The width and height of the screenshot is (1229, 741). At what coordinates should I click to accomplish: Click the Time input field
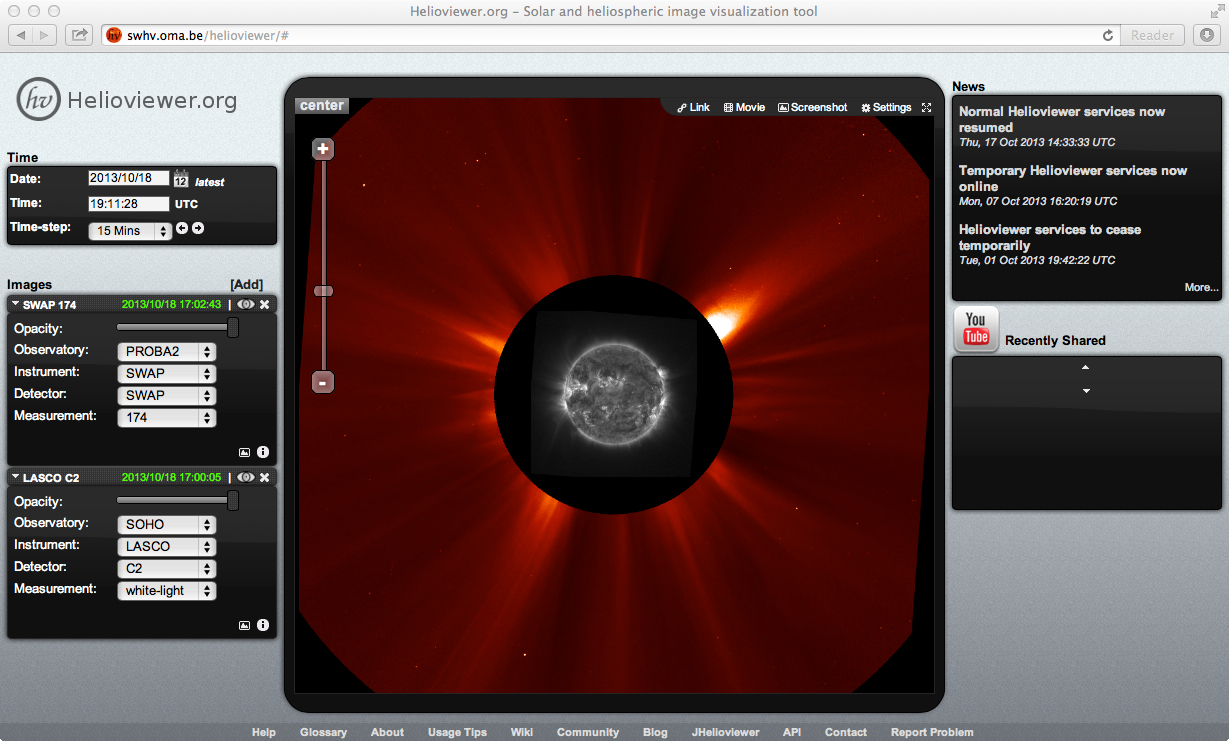coord(129,204)
